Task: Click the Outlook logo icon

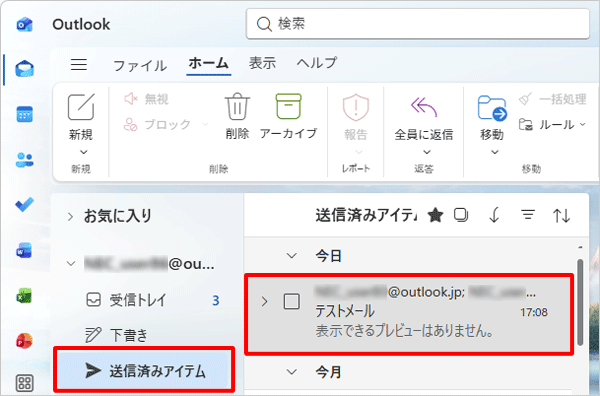Action: pyautogui.click(x=24, y=25)
